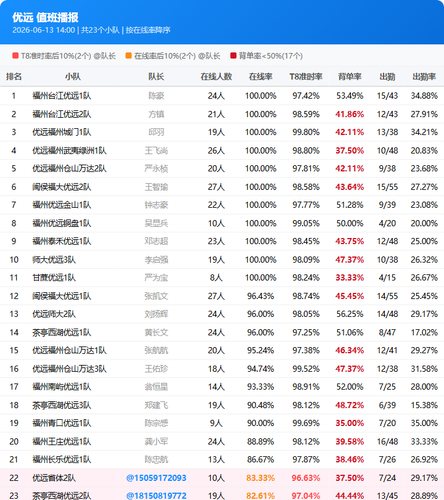Click the 队长 column header
The image size is (444, 500).
156,77
